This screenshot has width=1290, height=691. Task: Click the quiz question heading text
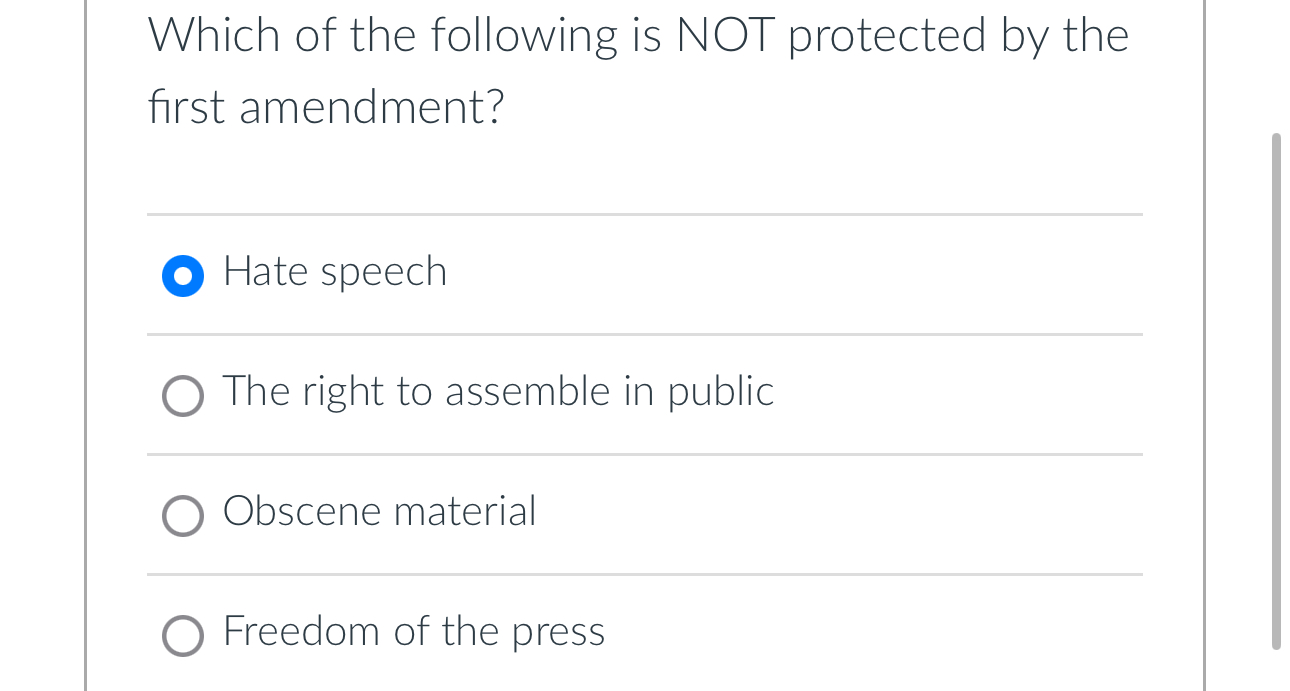639,70
